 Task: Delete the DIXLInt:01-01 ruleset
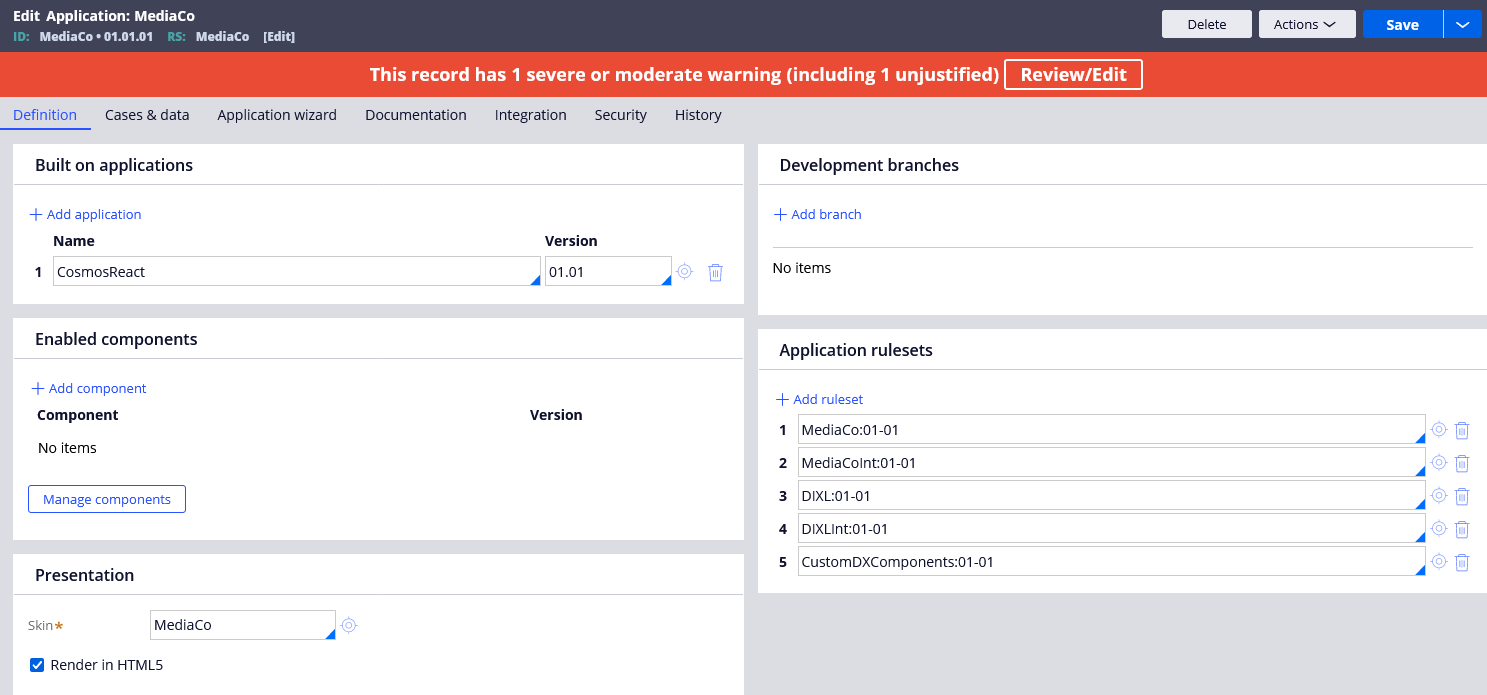(1462, 529)
